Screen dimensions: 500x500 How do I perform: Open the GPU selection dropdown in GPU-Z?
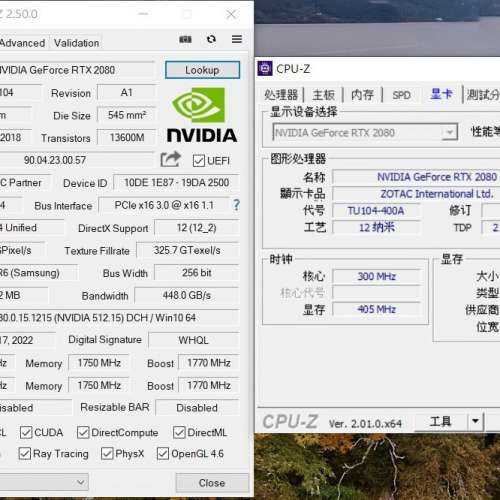pyautogui.click(x=44, y=482)
